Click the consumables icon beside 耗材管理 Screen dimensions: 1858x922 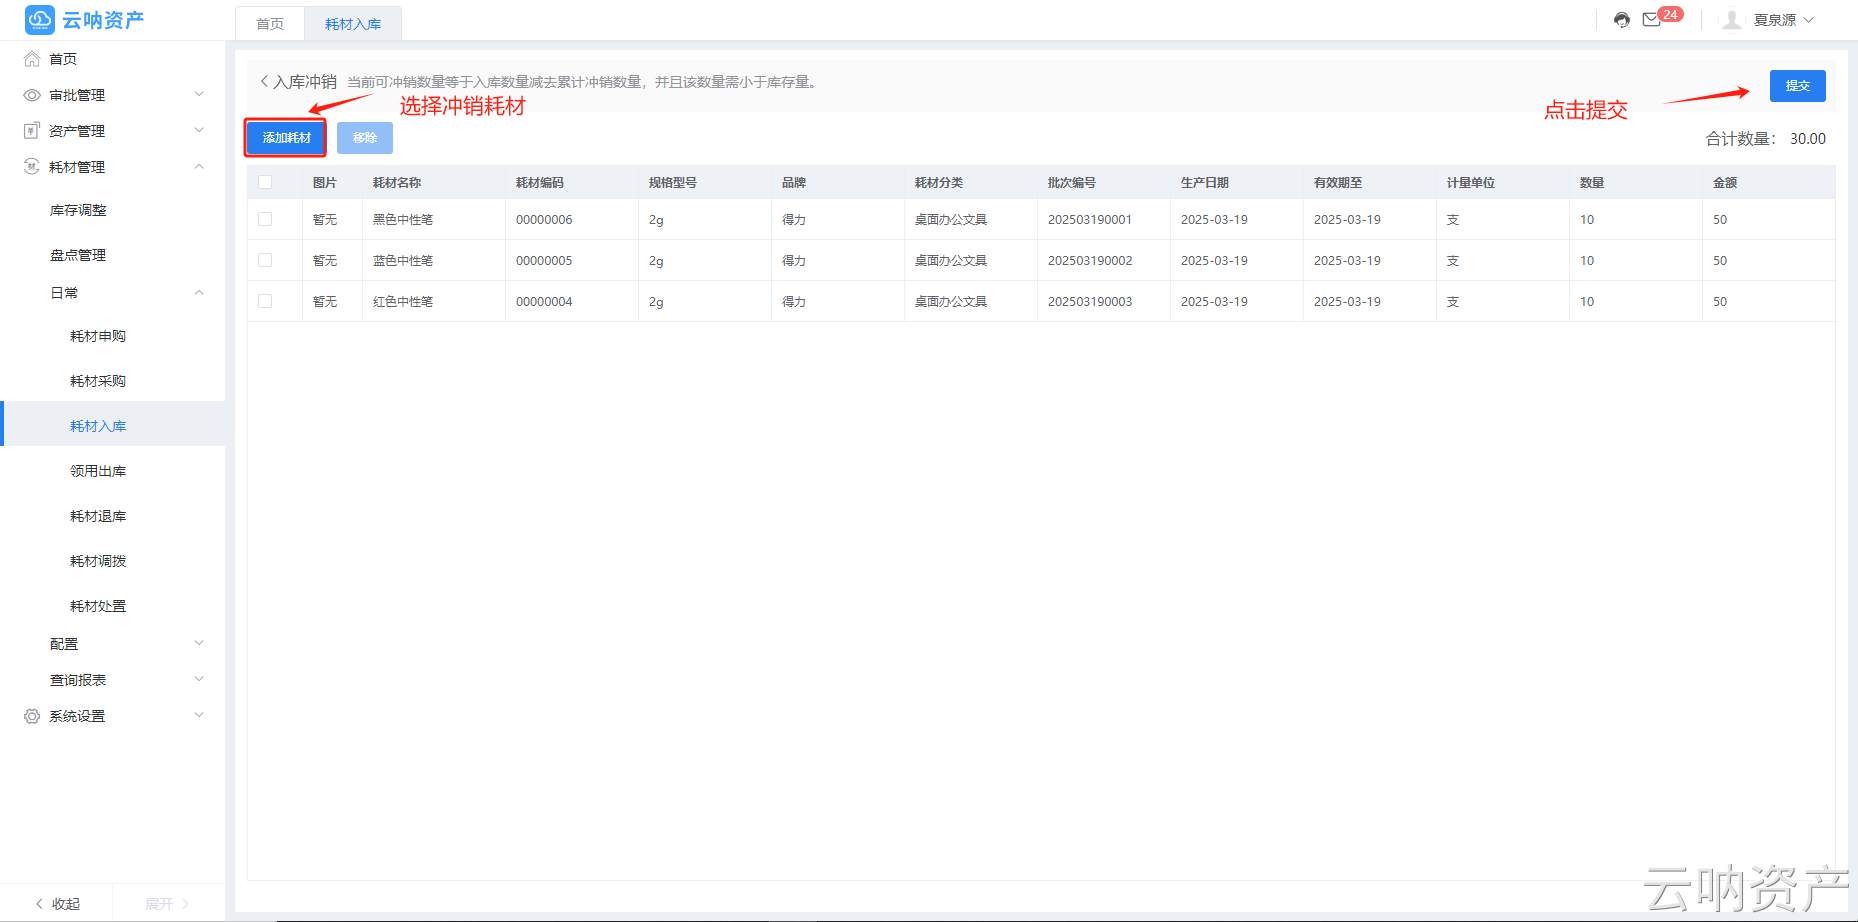(x=32, y=167)
